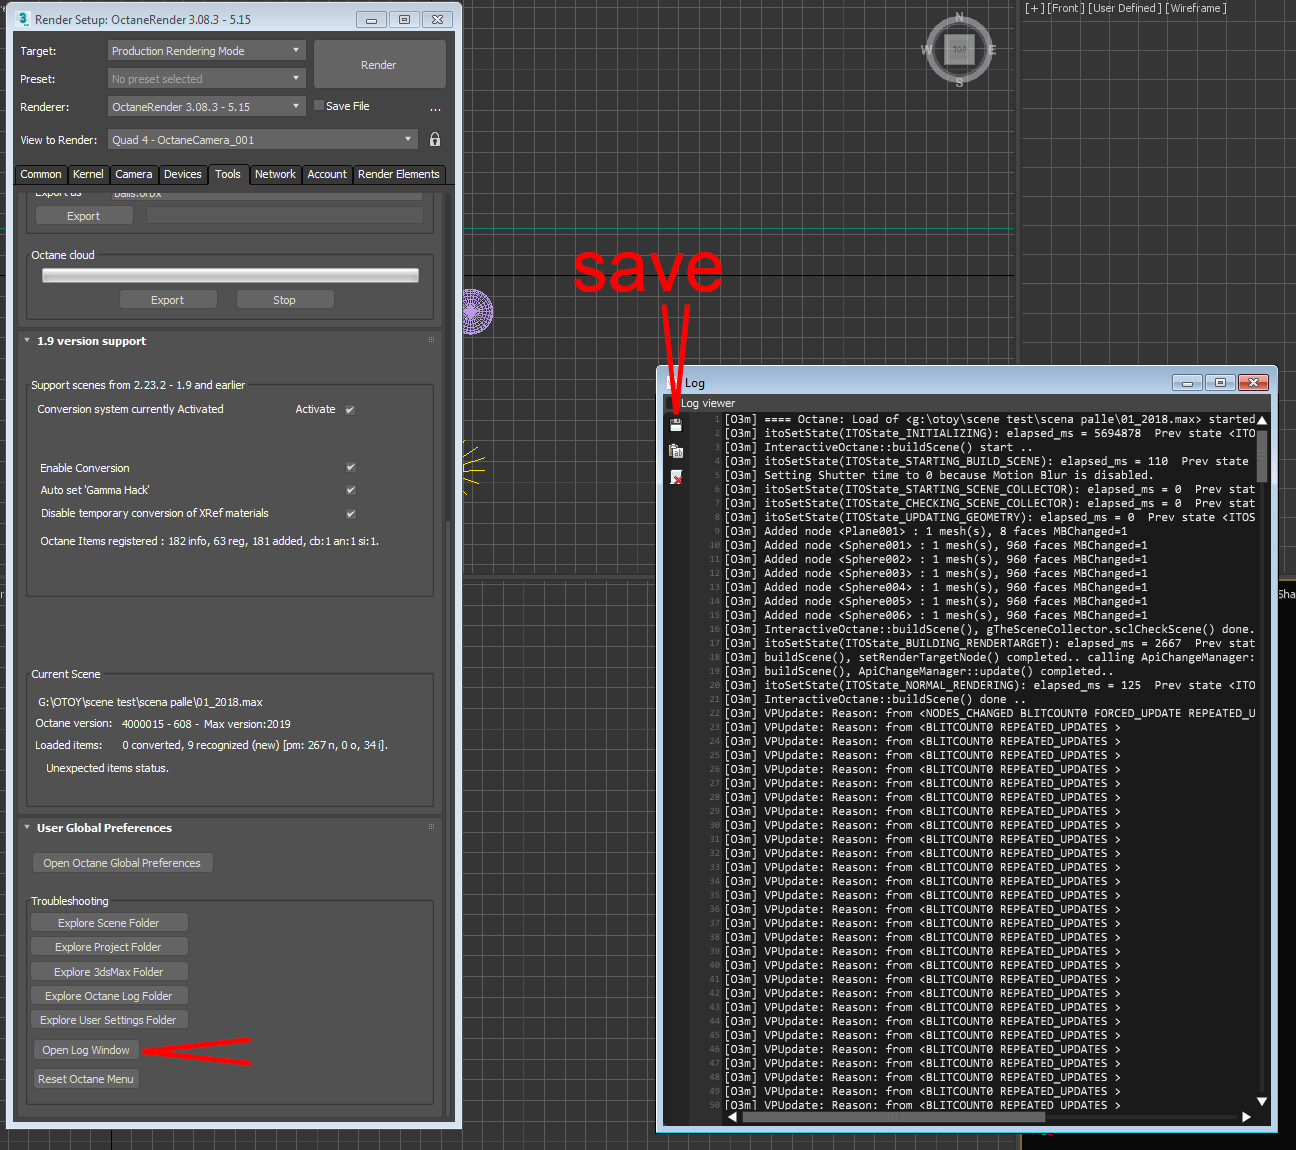
Task: Open the View to Render dropdown
Action: [x=263, y=139]
